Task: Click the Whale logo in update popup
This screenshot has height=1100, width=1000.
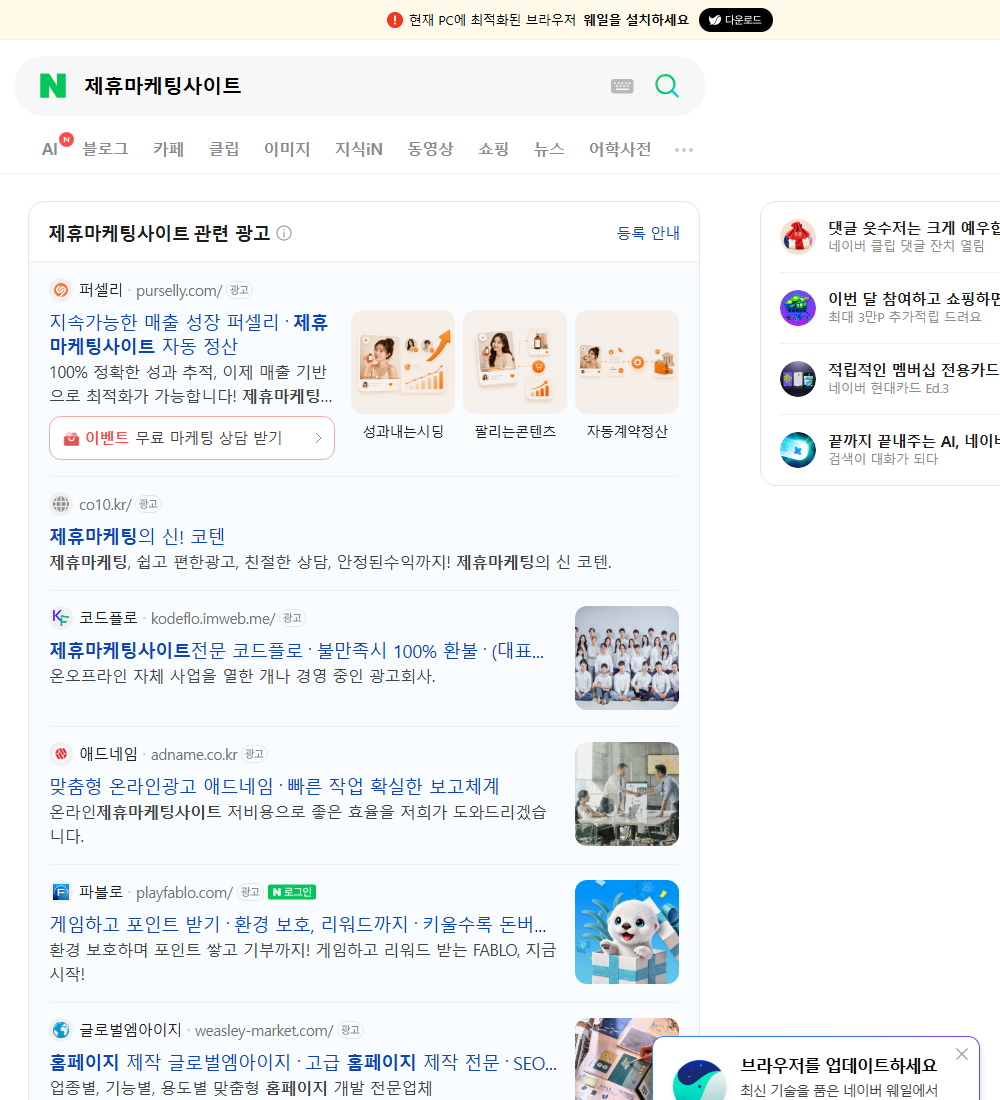Action: pyautogui.click(x=699, y=1080)
